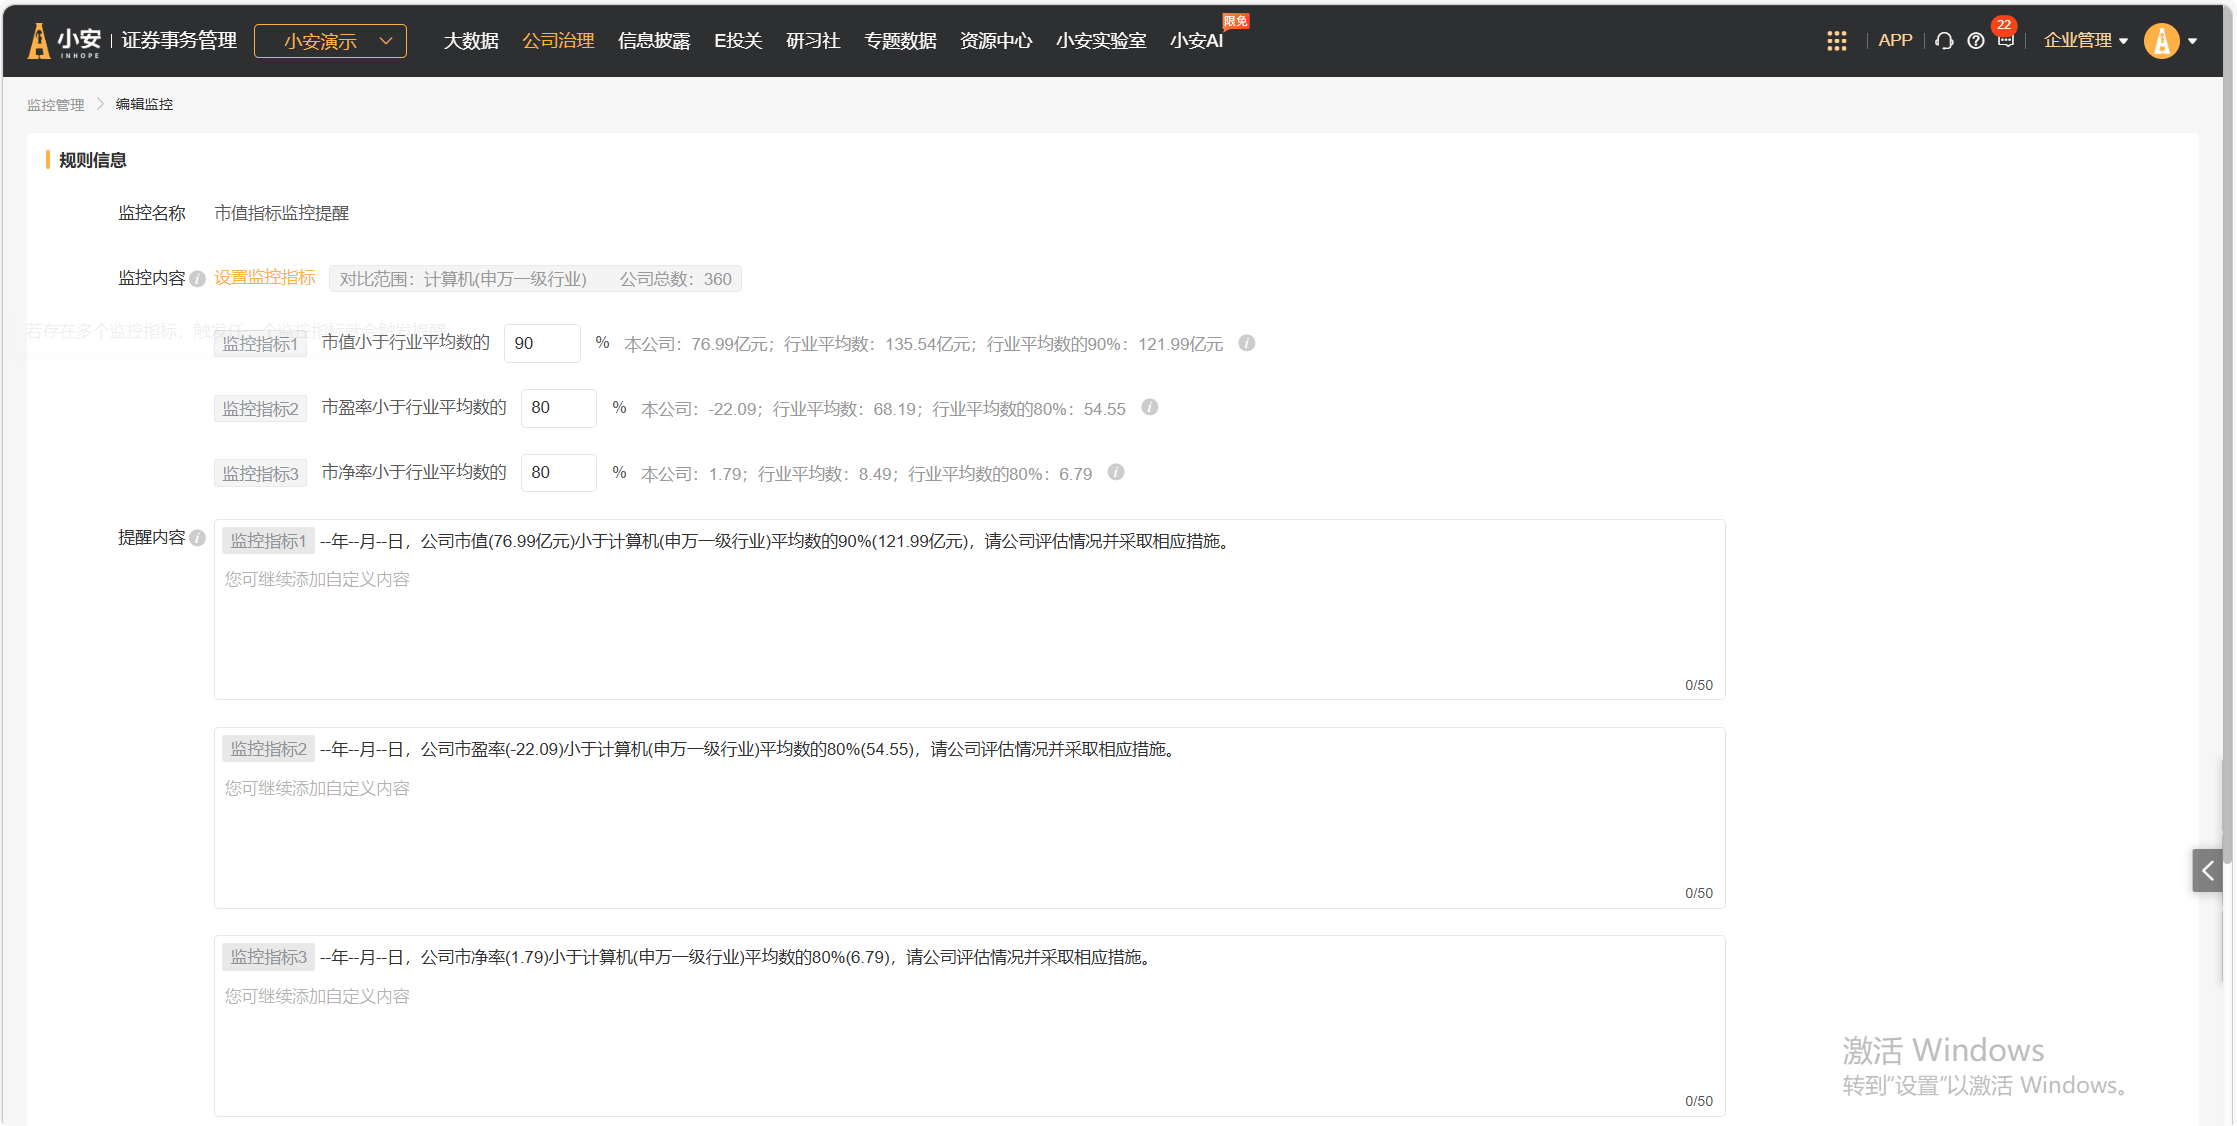This screenshot has width=2237, height=1126.
Task: Open the 小安AI menu item
Action: point(1196,41)
